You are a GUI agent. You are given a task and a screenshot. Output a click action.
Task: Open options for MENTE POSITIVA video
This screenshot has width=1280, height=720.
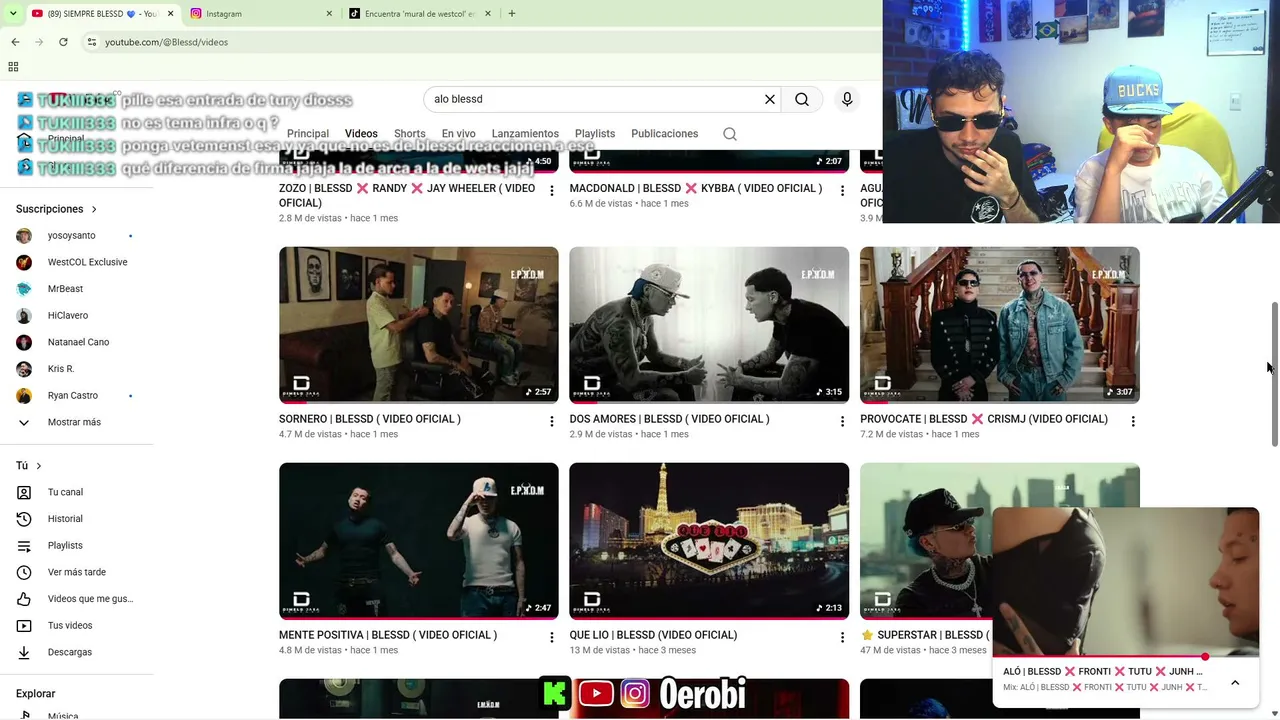[x=551, y=638]
